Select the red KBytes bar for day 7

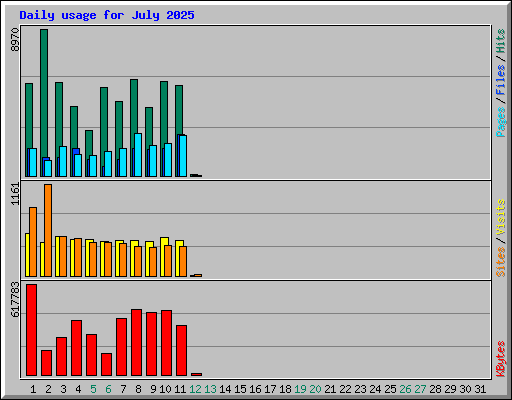(x=122, y=347)
